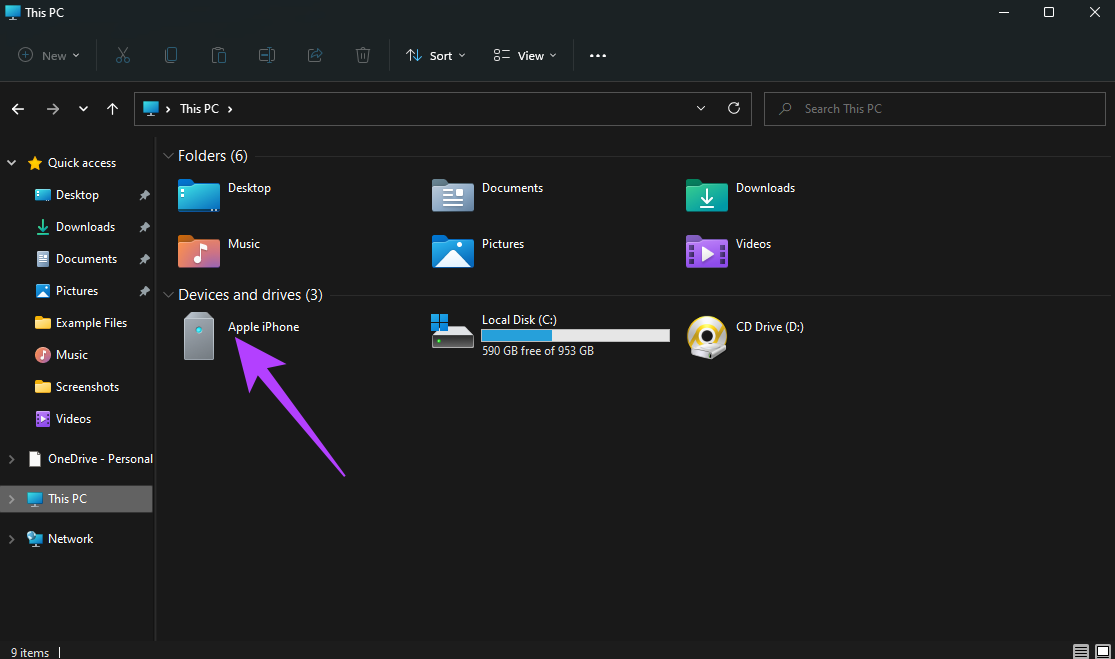Click the Cut scissors icon
The image size is (1115, 659).
tap(123, 55)
